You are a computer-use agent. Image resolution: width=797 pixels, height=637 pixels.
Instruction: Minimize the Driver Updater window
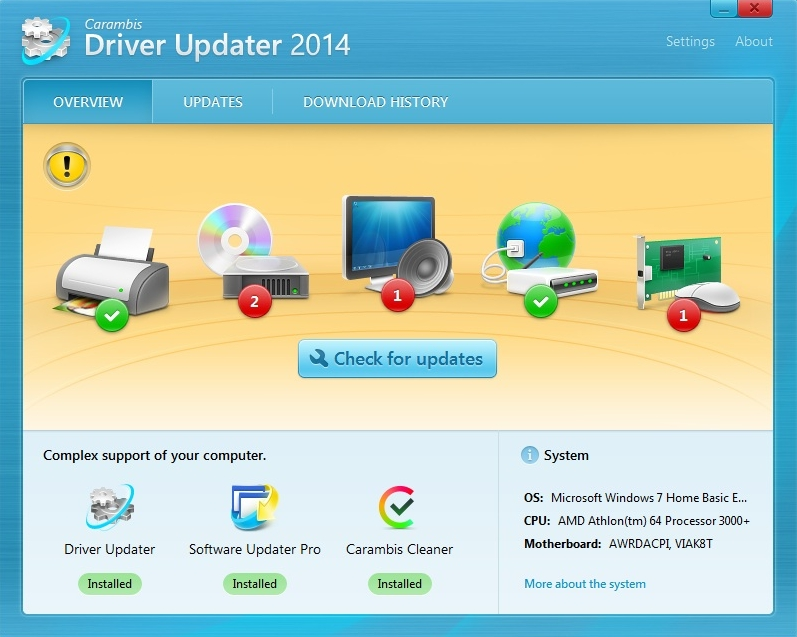point(724,9)
